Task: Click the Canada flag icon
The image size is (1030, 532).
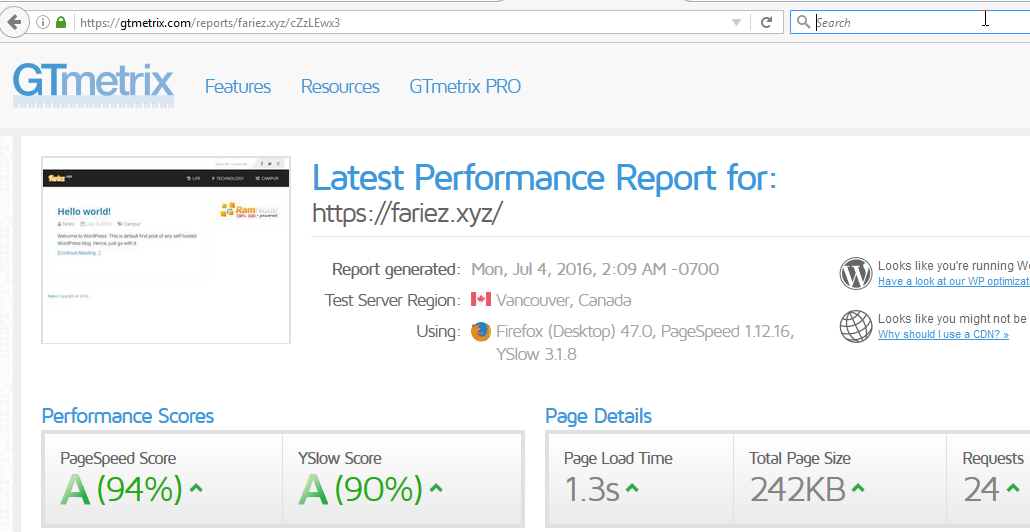Action: coord(481,299)
